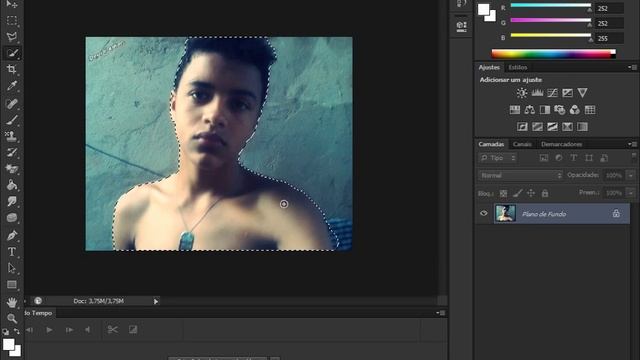Select the Eyedropper tool
Image resolution: width=640 pixels, height=360 pixels.
click(x=12, y=86)
